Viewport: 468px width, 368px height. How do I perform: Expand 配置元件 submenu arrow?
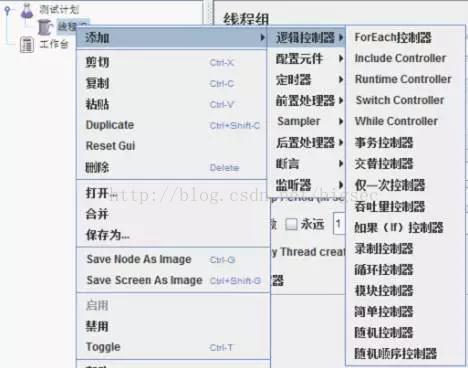tap(341, 59)
